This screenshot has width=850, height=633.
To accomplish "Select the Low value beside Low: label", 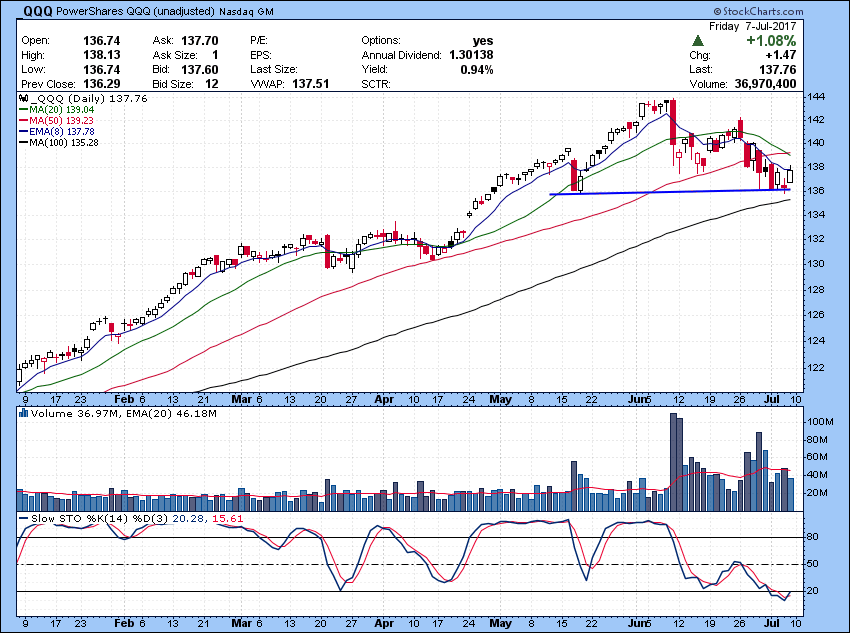I will 101,69.
